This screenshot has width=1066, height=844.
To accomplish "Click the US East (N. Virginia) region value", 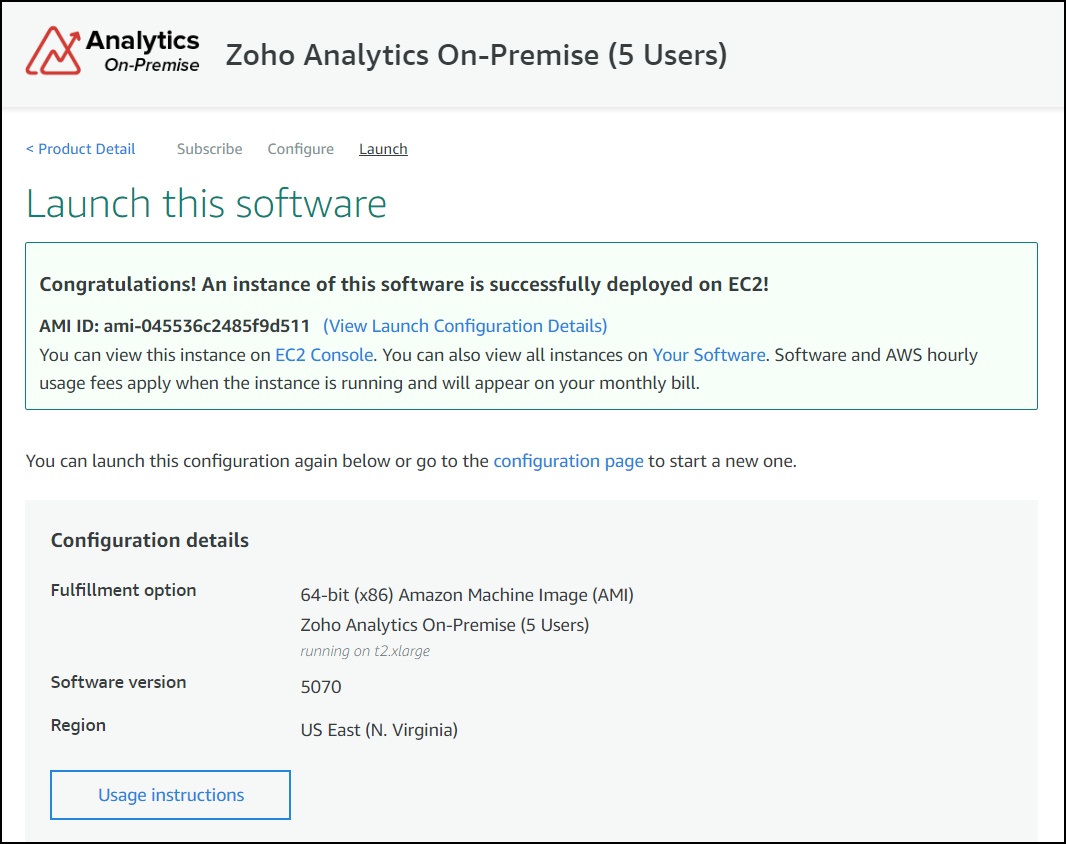I will (378, 729).
